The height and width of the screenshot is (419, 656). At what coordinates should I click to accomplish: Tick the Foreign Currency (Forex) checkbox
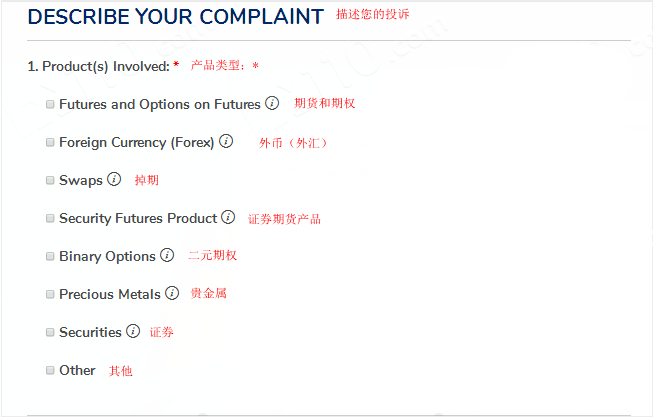pyautogui.click(x=50, y=142)
